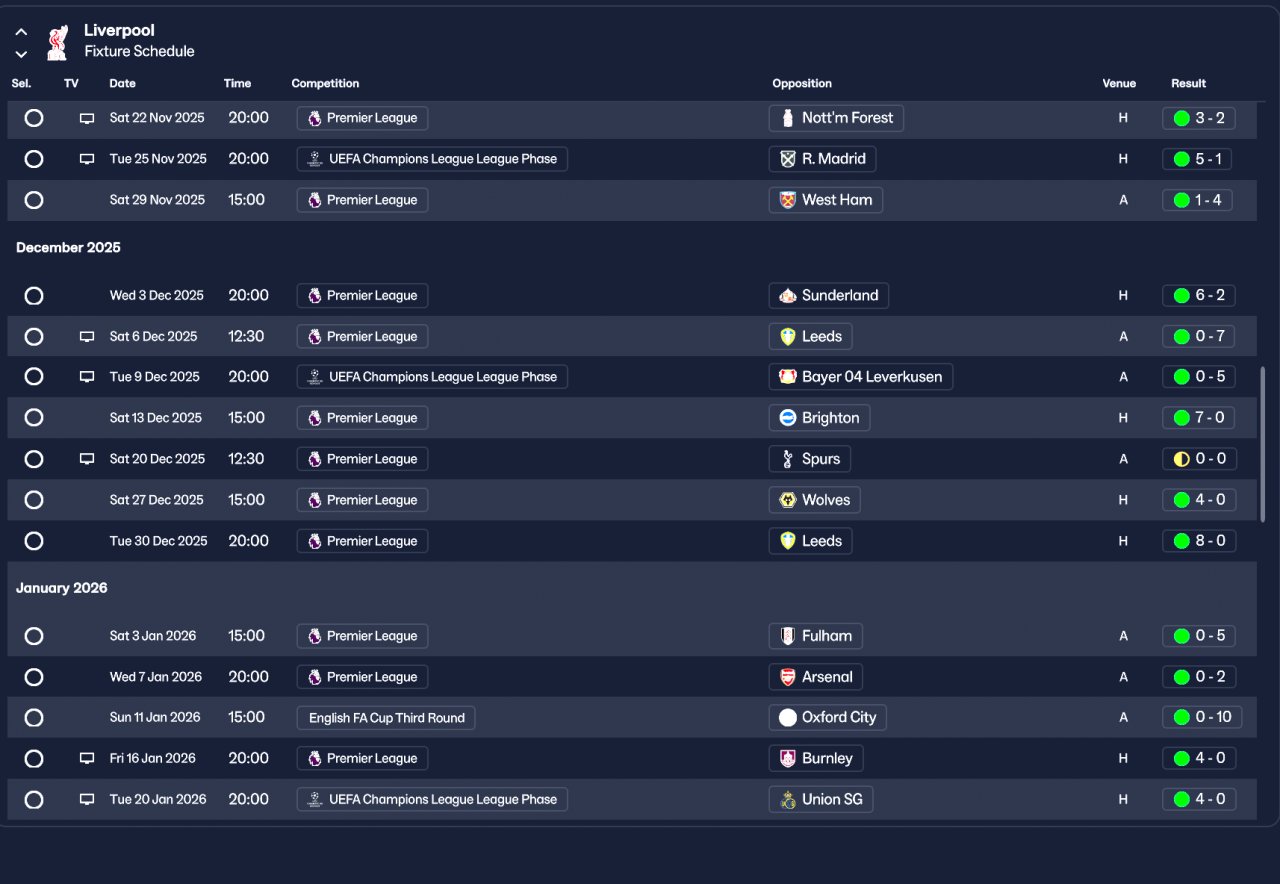Open Burnley club badge
This screenshot has height=884, width=1280.
click(x=788, y=759)
